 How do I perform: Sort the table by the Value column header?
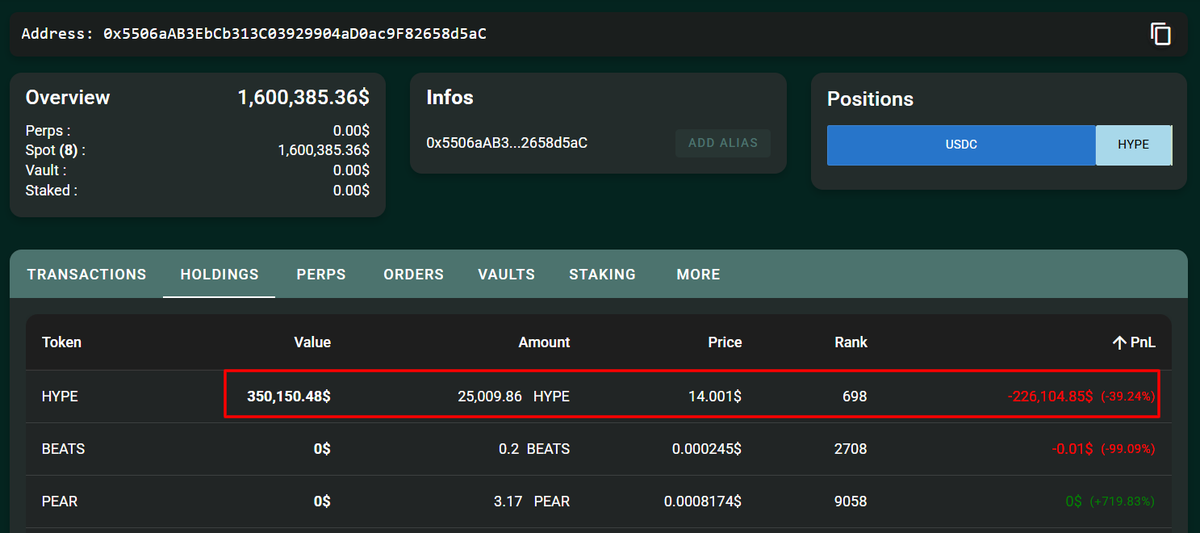point(312,342)
